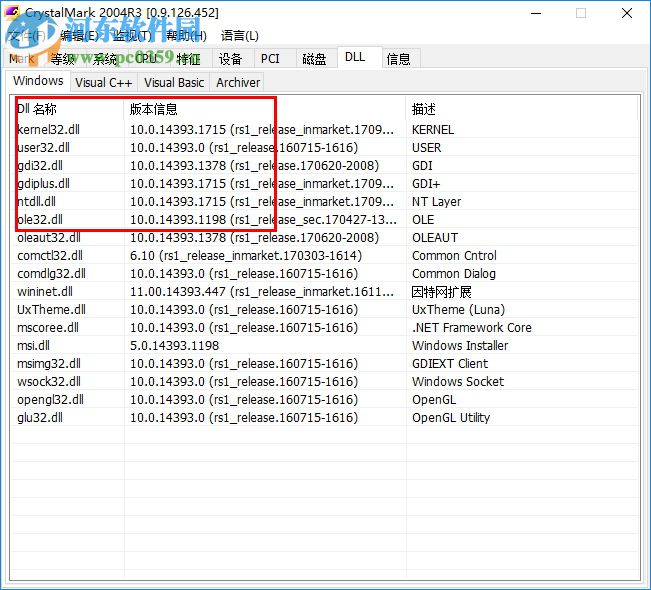
Task: Open the 监视(T) menu
Action: pos(133,36)
